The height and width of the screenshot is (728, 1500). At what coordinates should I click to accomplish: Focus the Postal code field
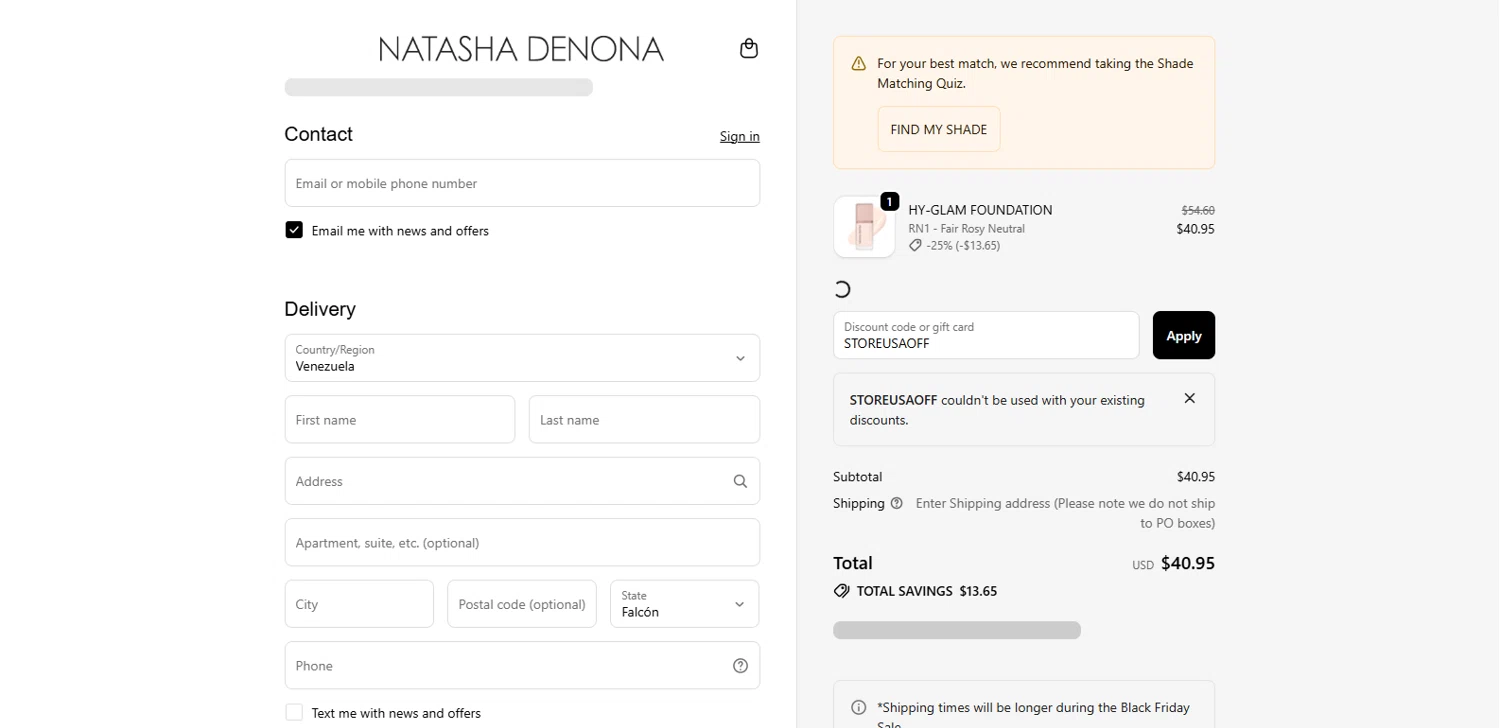coord(522,604)
